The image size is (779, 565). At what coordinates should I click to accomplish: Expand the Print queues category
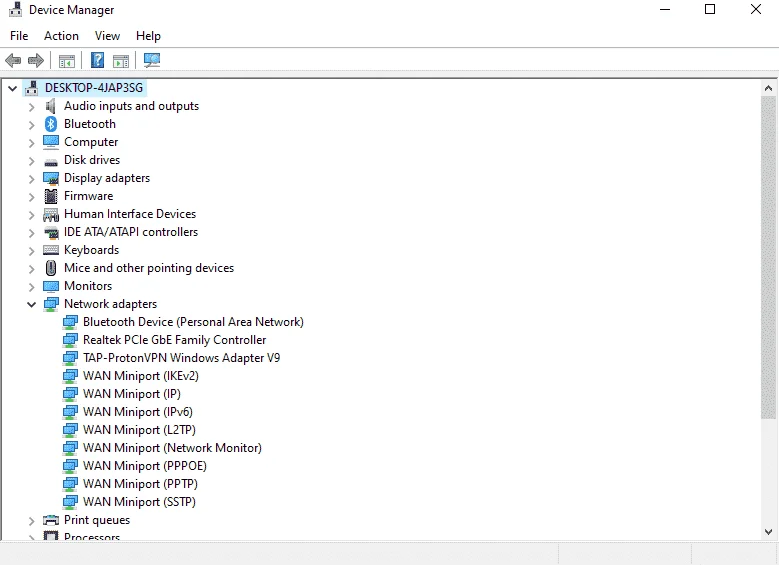tap(31, 521)
